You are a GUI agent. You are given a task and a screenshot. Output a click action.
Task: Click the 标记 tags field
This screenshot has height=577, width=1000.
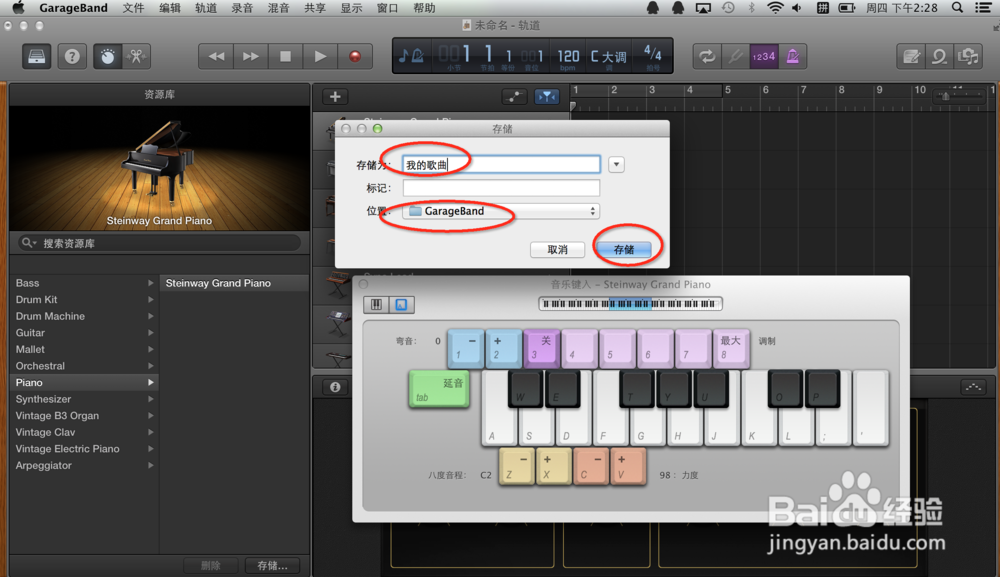click(x=501, y=188)
